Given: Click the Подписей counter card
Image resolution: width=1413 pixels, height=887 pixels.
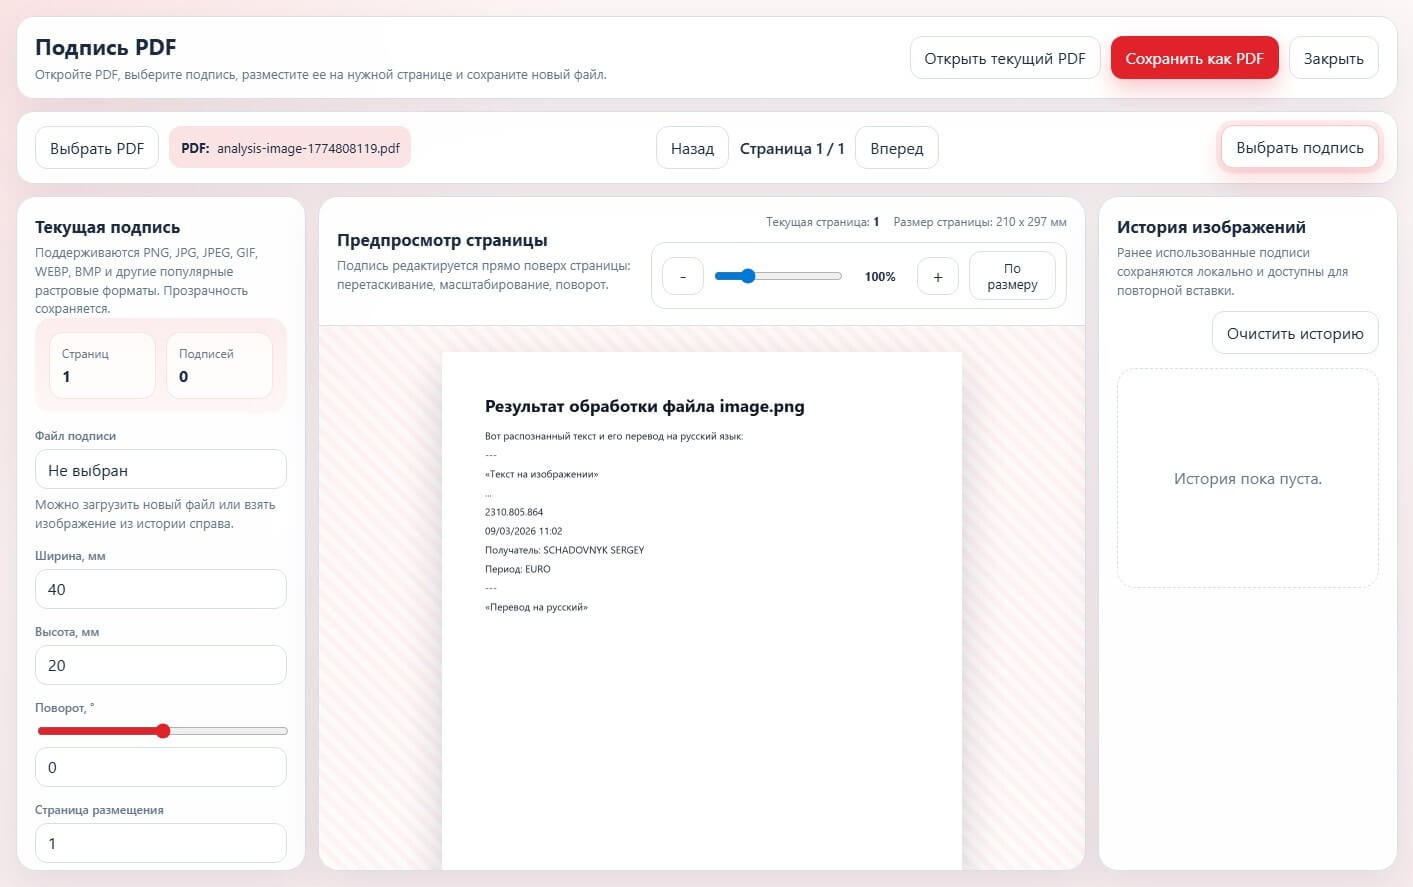Looking at the screenshot, I should [x=219, y=366].
